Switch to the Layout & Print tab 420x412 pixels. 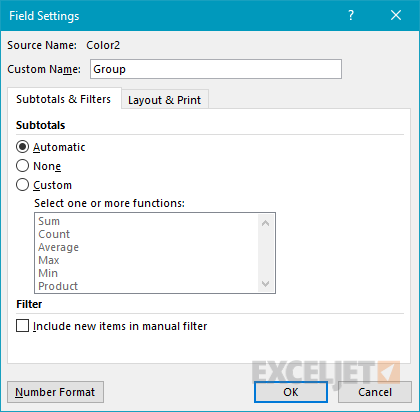[165, 100]
